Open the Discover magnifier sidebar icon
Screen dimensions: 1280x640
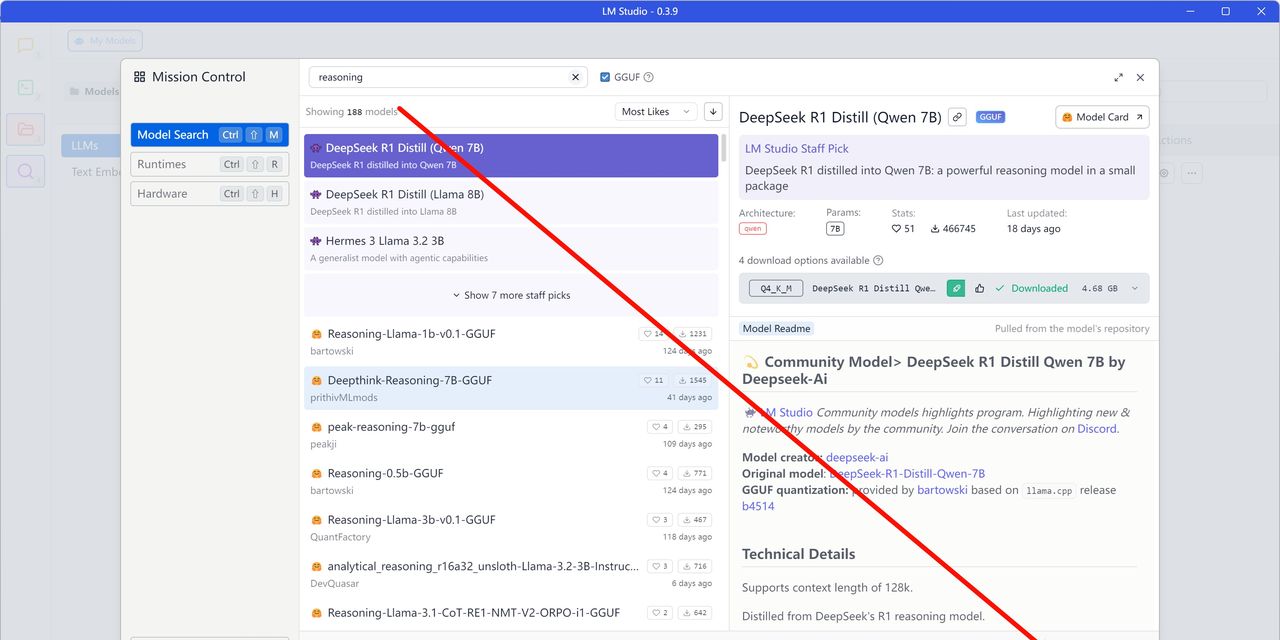26,172
